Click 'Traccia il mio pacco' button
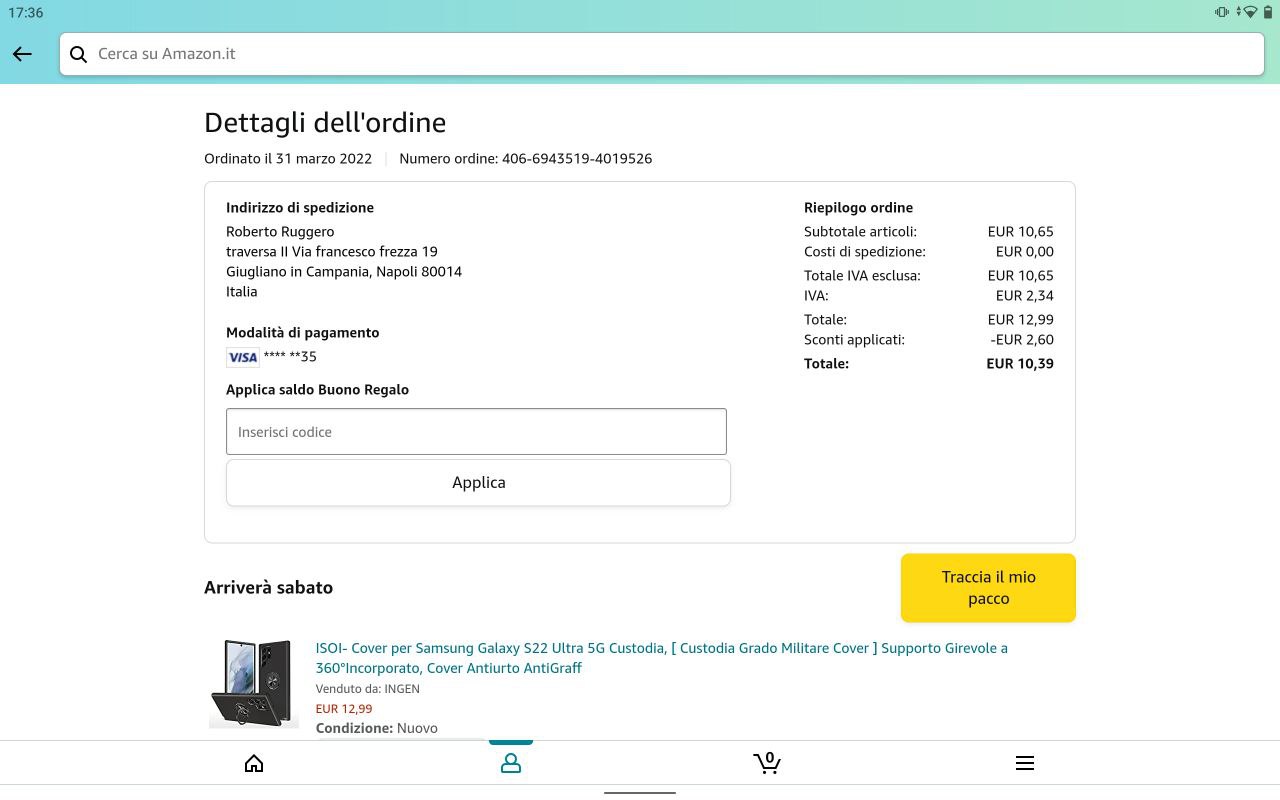Image resolution: width=1280 pixels, height=800 pixels. 988,588
